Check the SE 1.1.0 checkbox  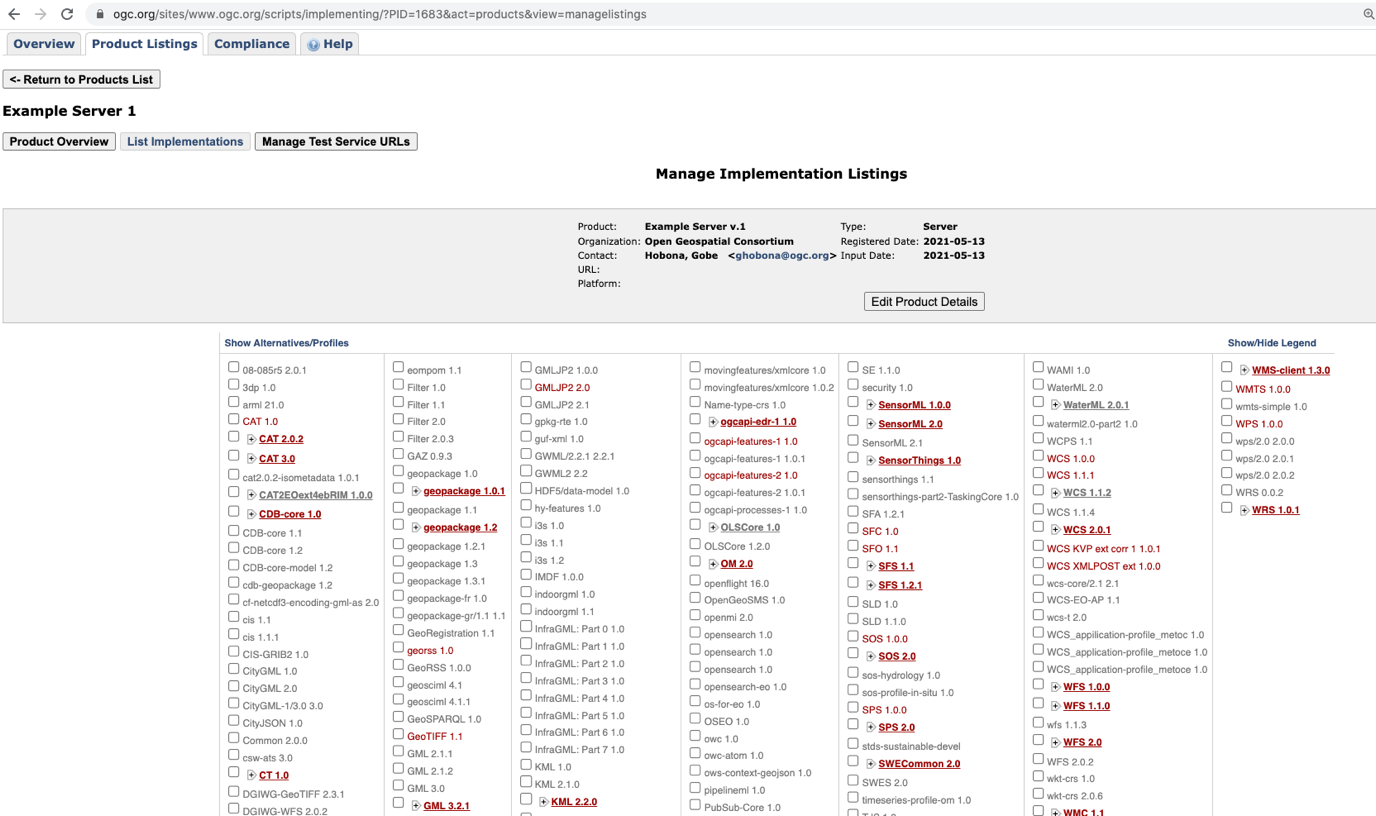tap(853, 367)
